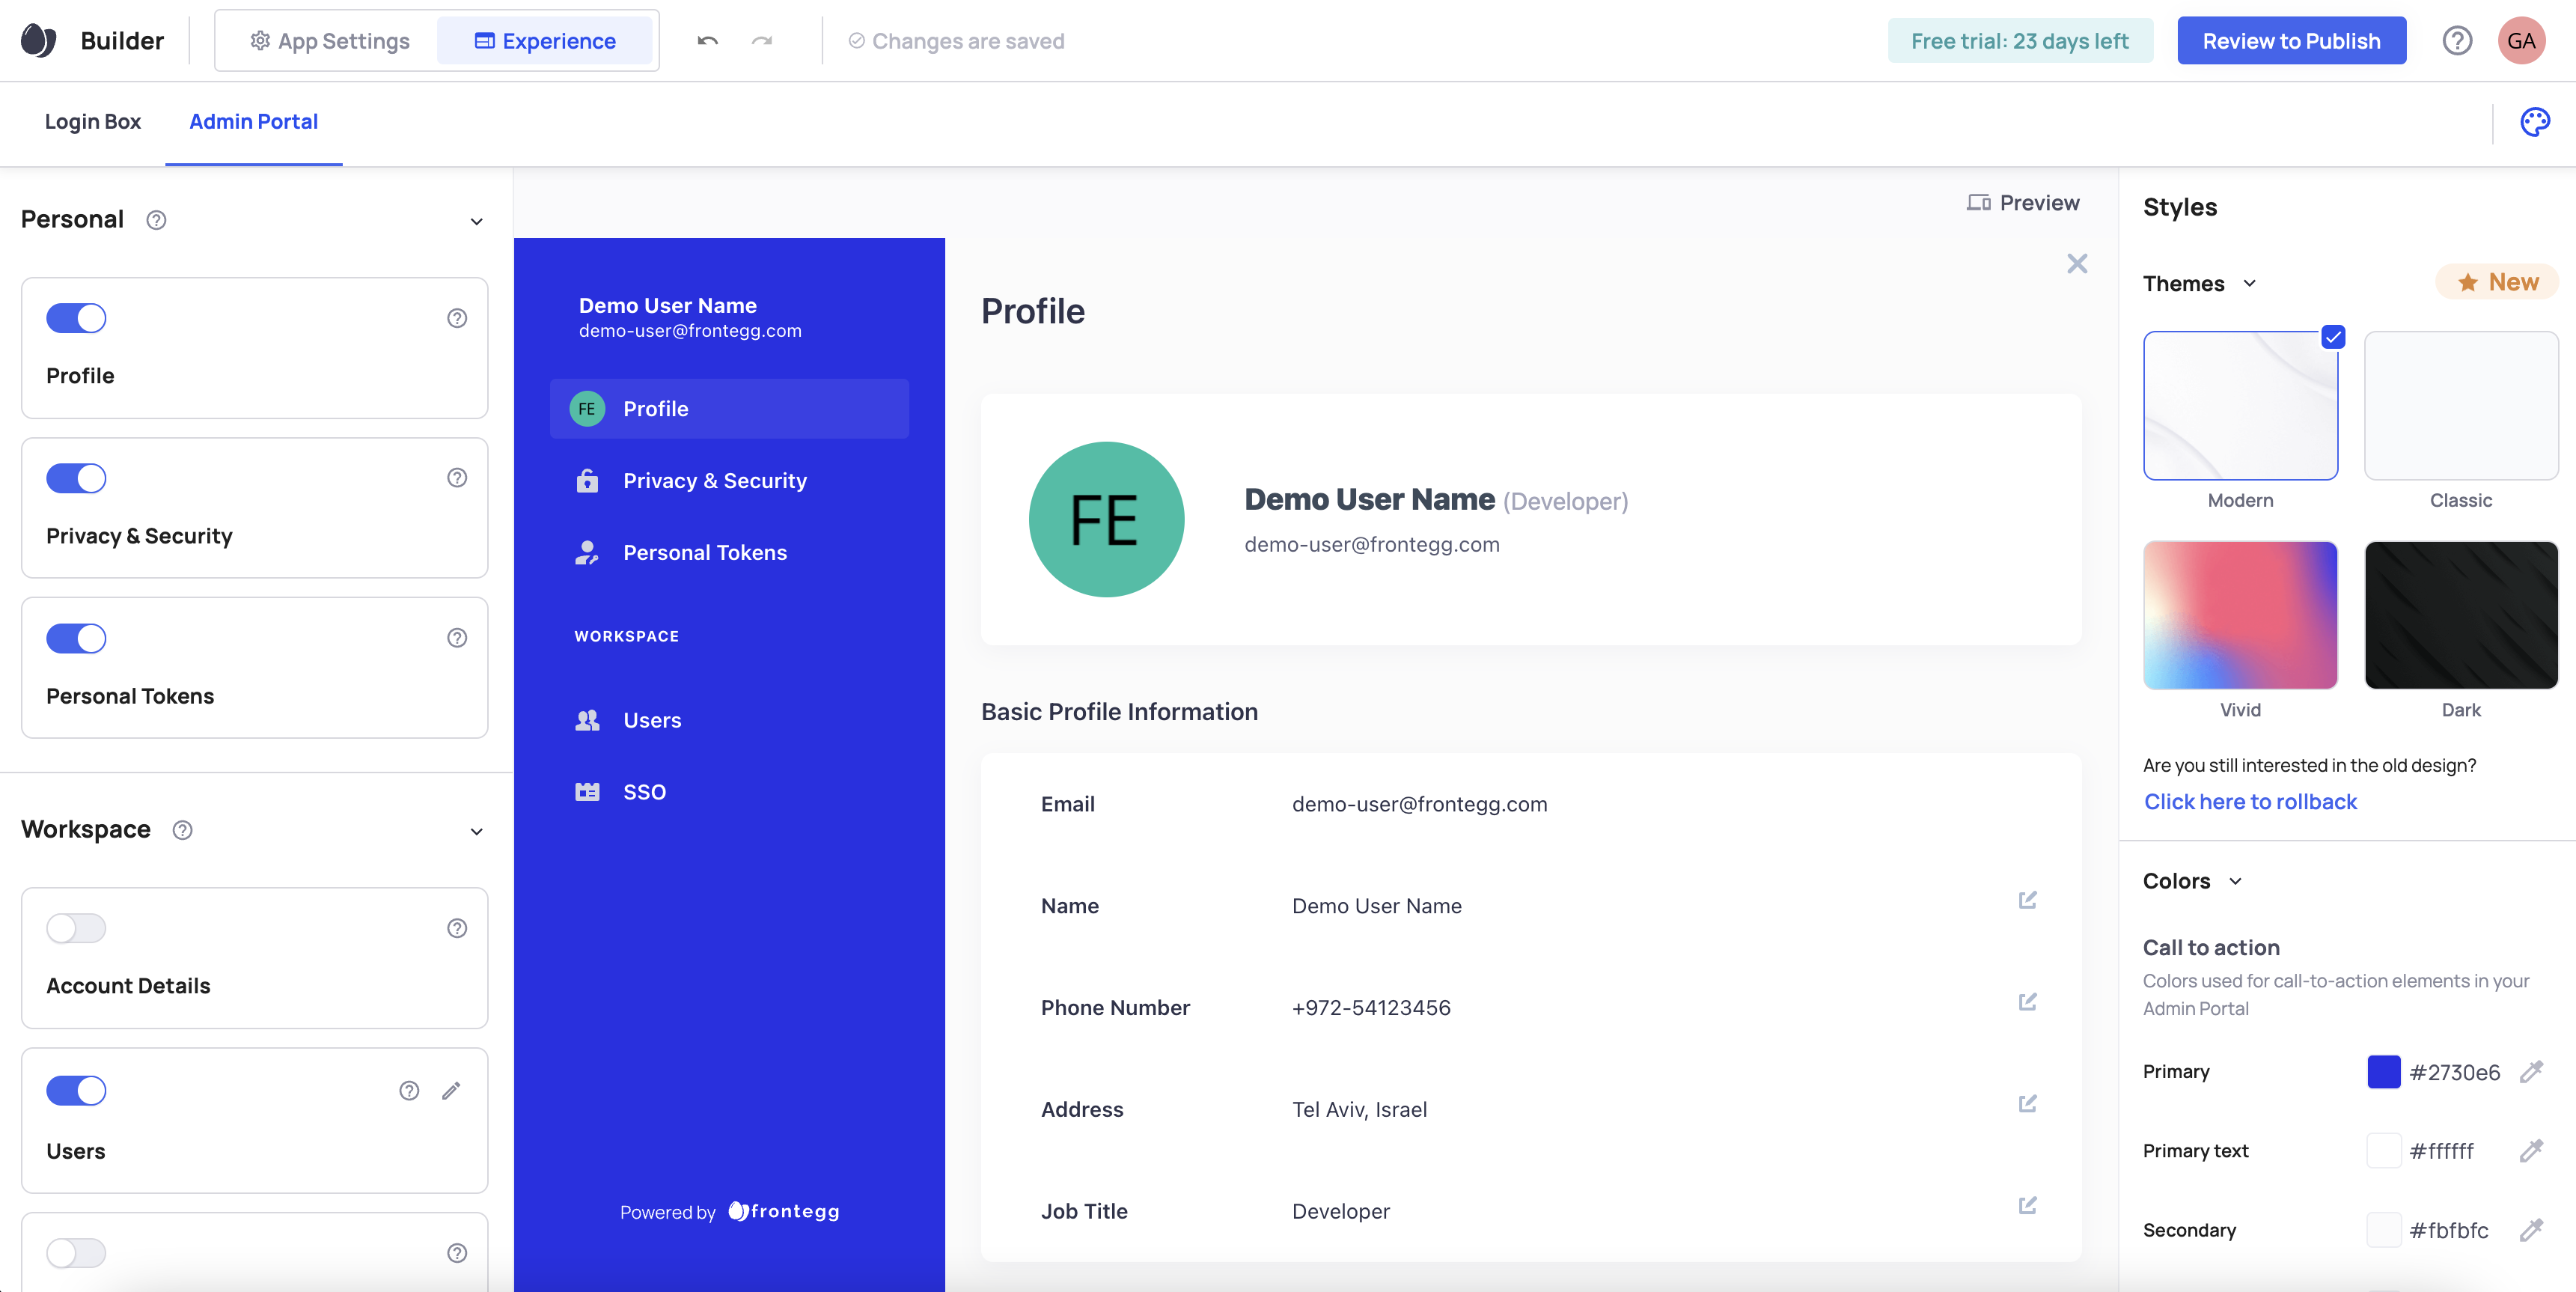Collapse the Colors section

2236,881
